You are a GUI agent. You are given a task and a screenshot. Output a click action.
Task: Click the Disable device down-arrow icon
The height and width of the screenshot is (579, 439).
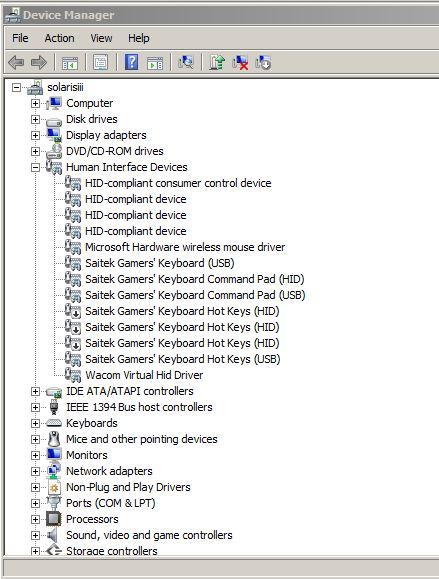(263, 62)
